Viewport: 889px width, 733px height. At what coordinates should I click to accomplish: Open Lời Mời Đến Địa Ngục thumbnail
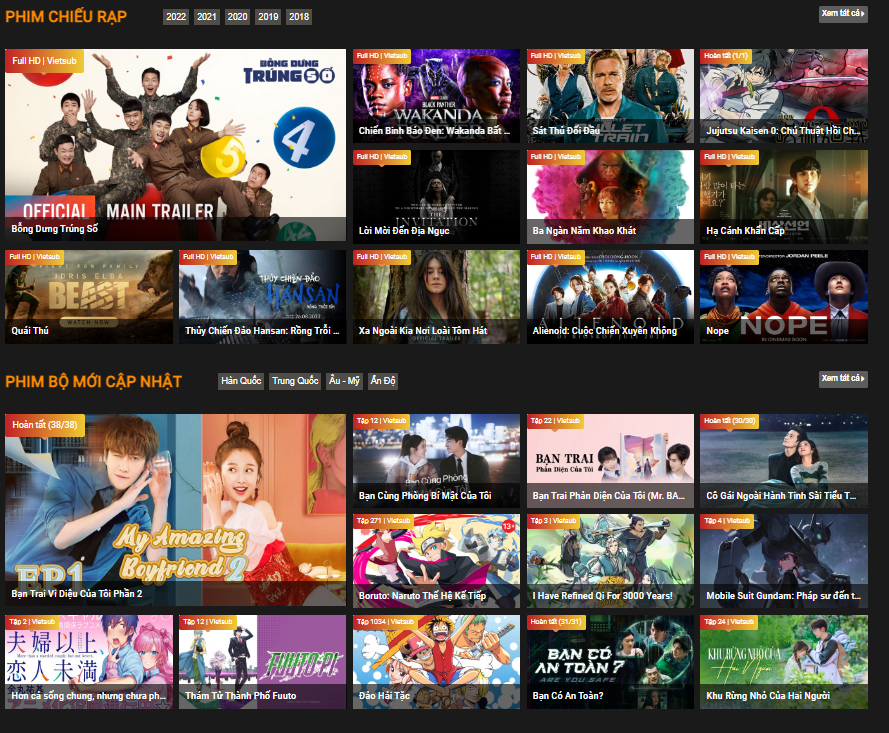pos(436,197)
